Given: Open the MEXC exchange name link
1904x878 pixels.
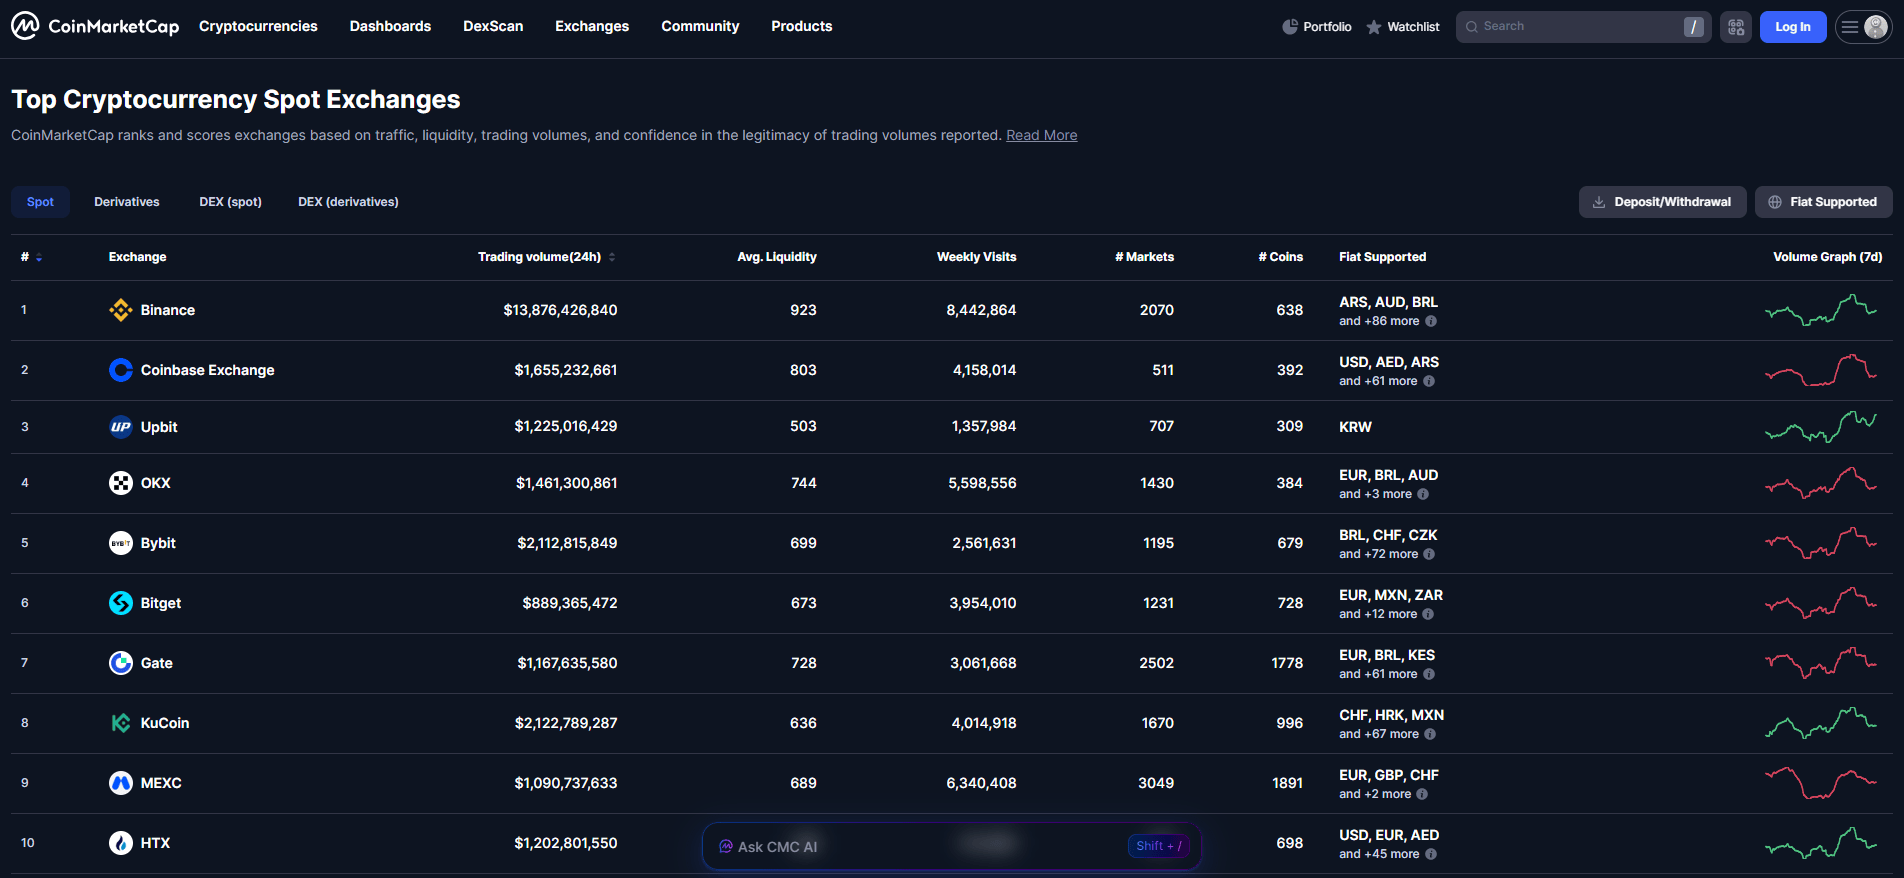Looking at the screenshot, I should tap(161, 783).
